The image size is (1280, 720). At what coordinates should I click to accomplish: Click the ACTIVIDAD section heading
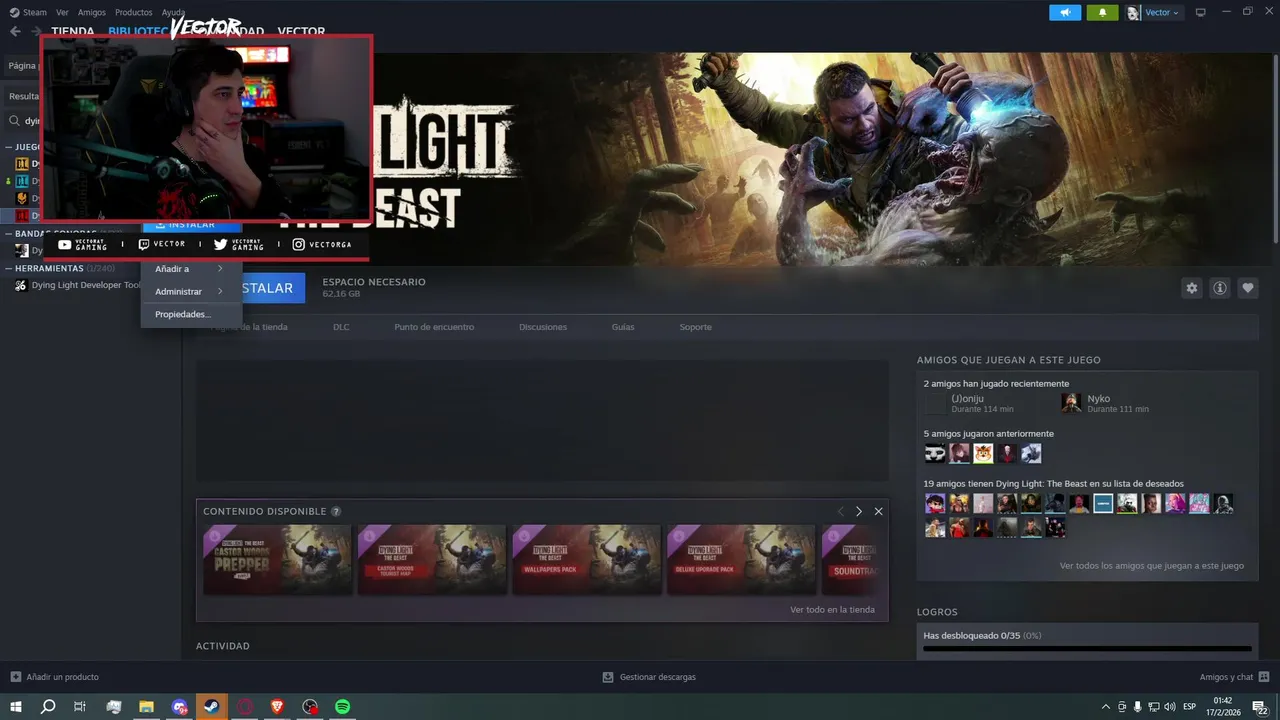[223, 646]
